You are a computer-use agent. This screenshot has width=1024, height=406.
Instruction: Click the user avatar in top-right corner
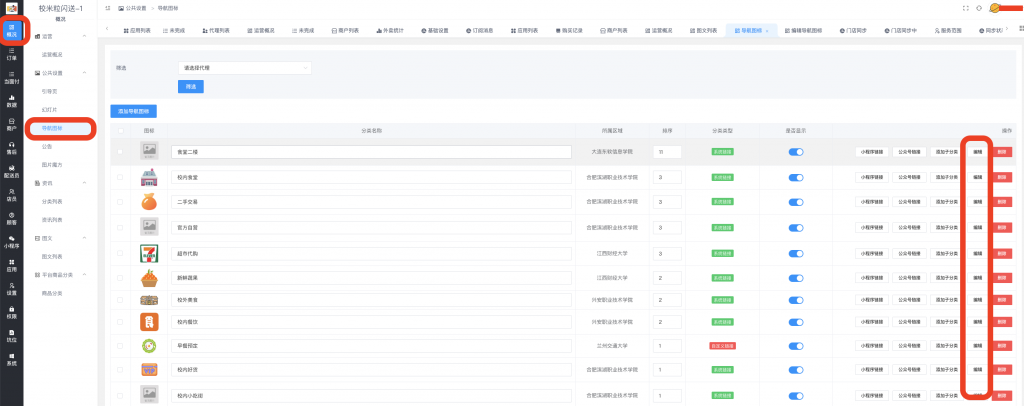[x=995, y=8]
